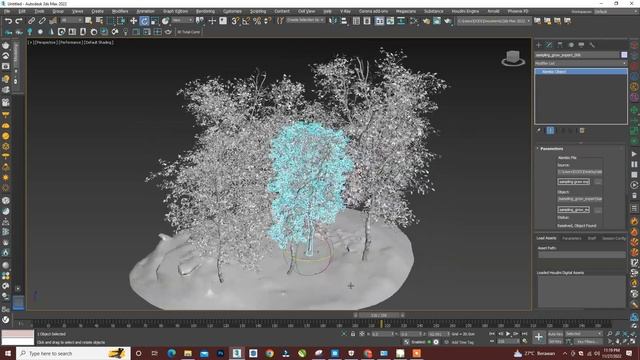640x360 pixels.
Task: Click the Render teapot icon
Action: 447,20
